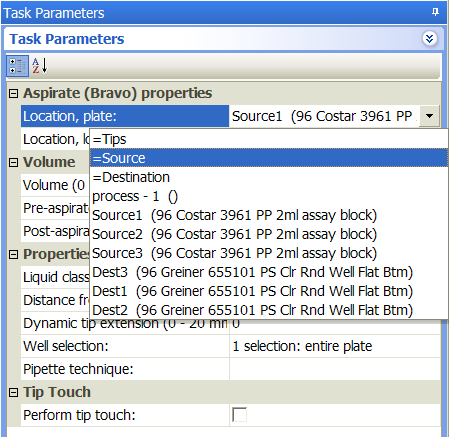Collapse the Volume section
The image size is (449, 437).
coord(13,162)
